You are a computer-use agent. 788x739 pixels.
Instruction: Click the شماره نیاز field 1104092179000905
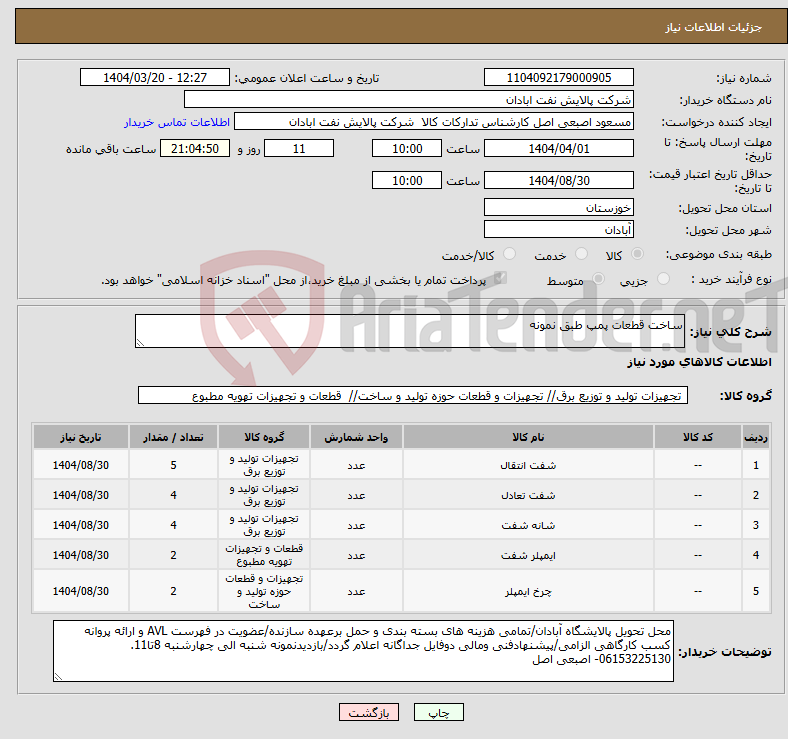point(558,77)
